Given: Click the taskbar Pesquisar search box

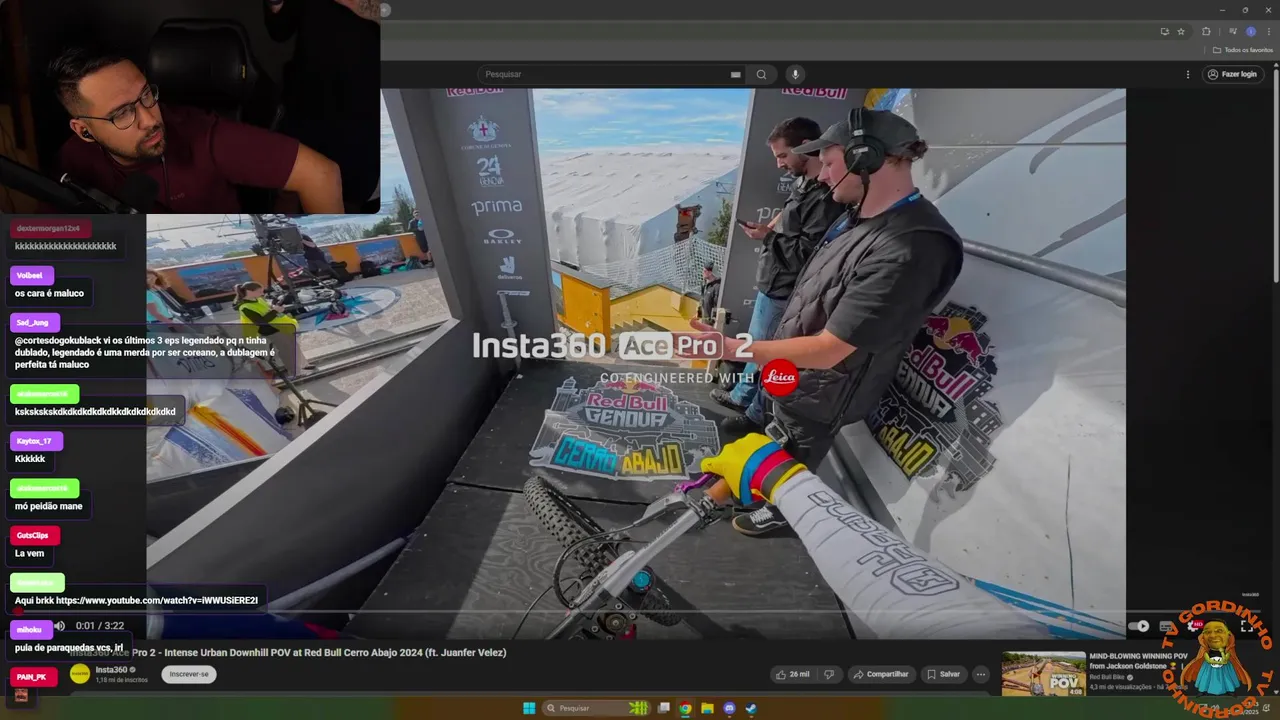Looking at the screenshot, I should [596, 708].
